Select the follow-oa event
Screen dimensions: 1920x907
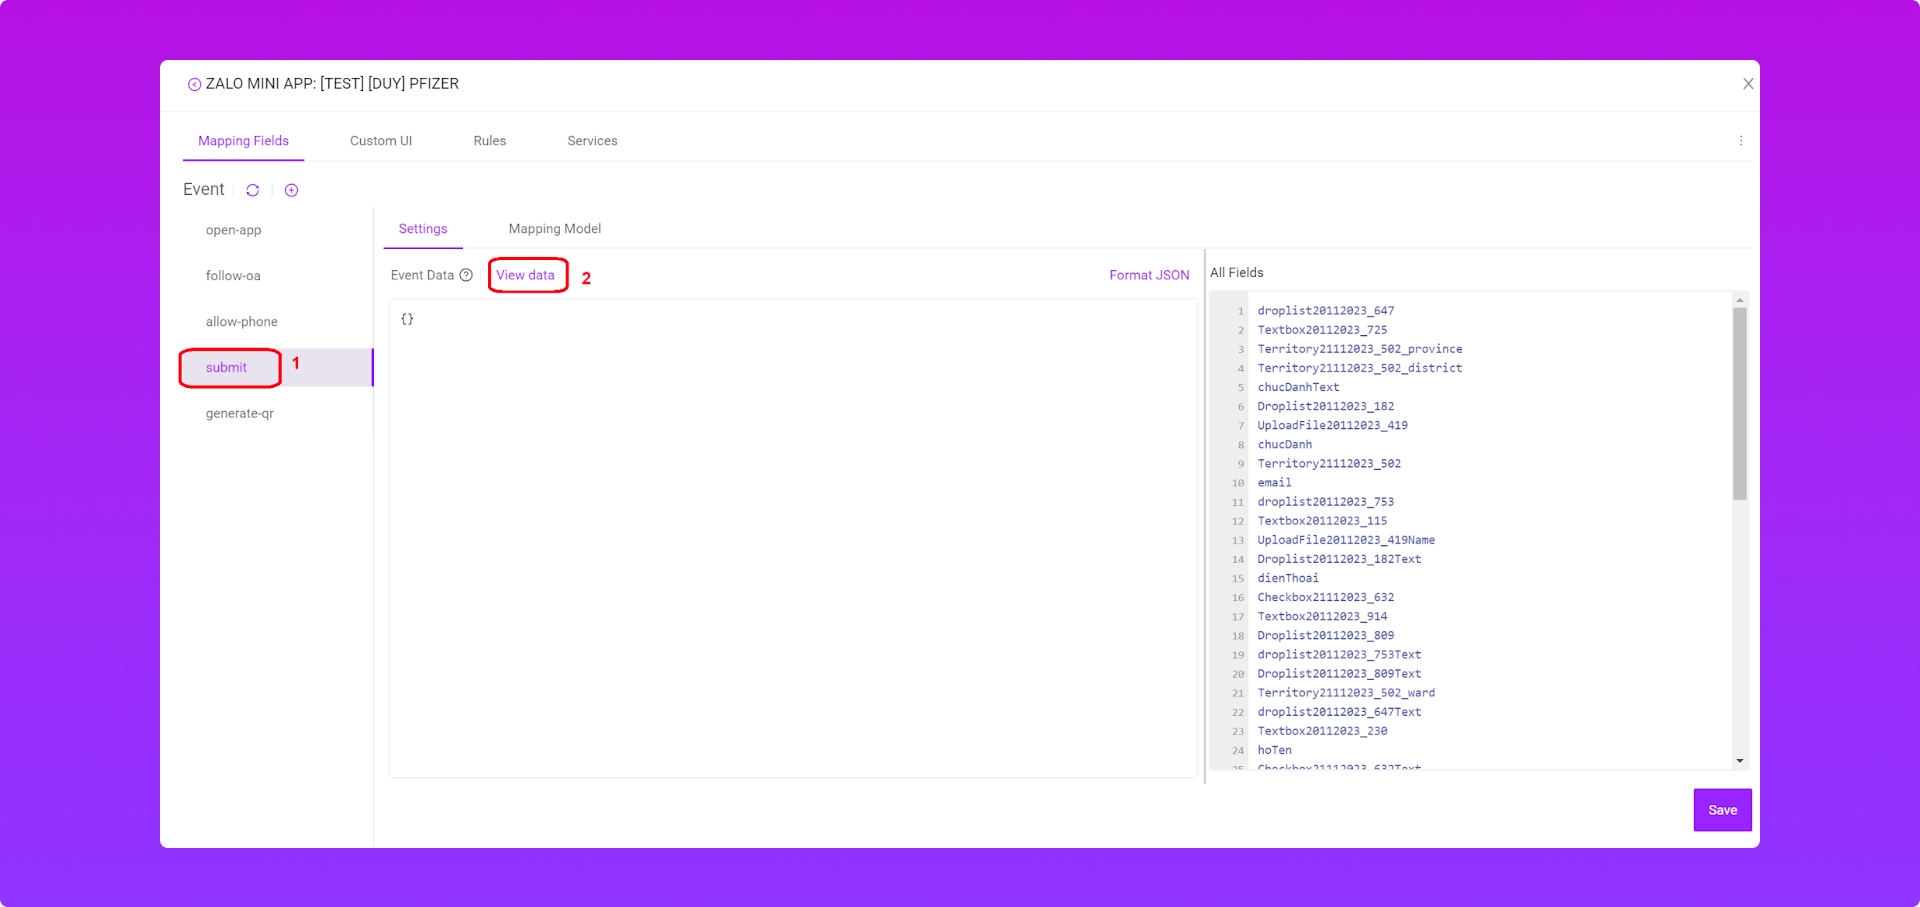[233, 276]
